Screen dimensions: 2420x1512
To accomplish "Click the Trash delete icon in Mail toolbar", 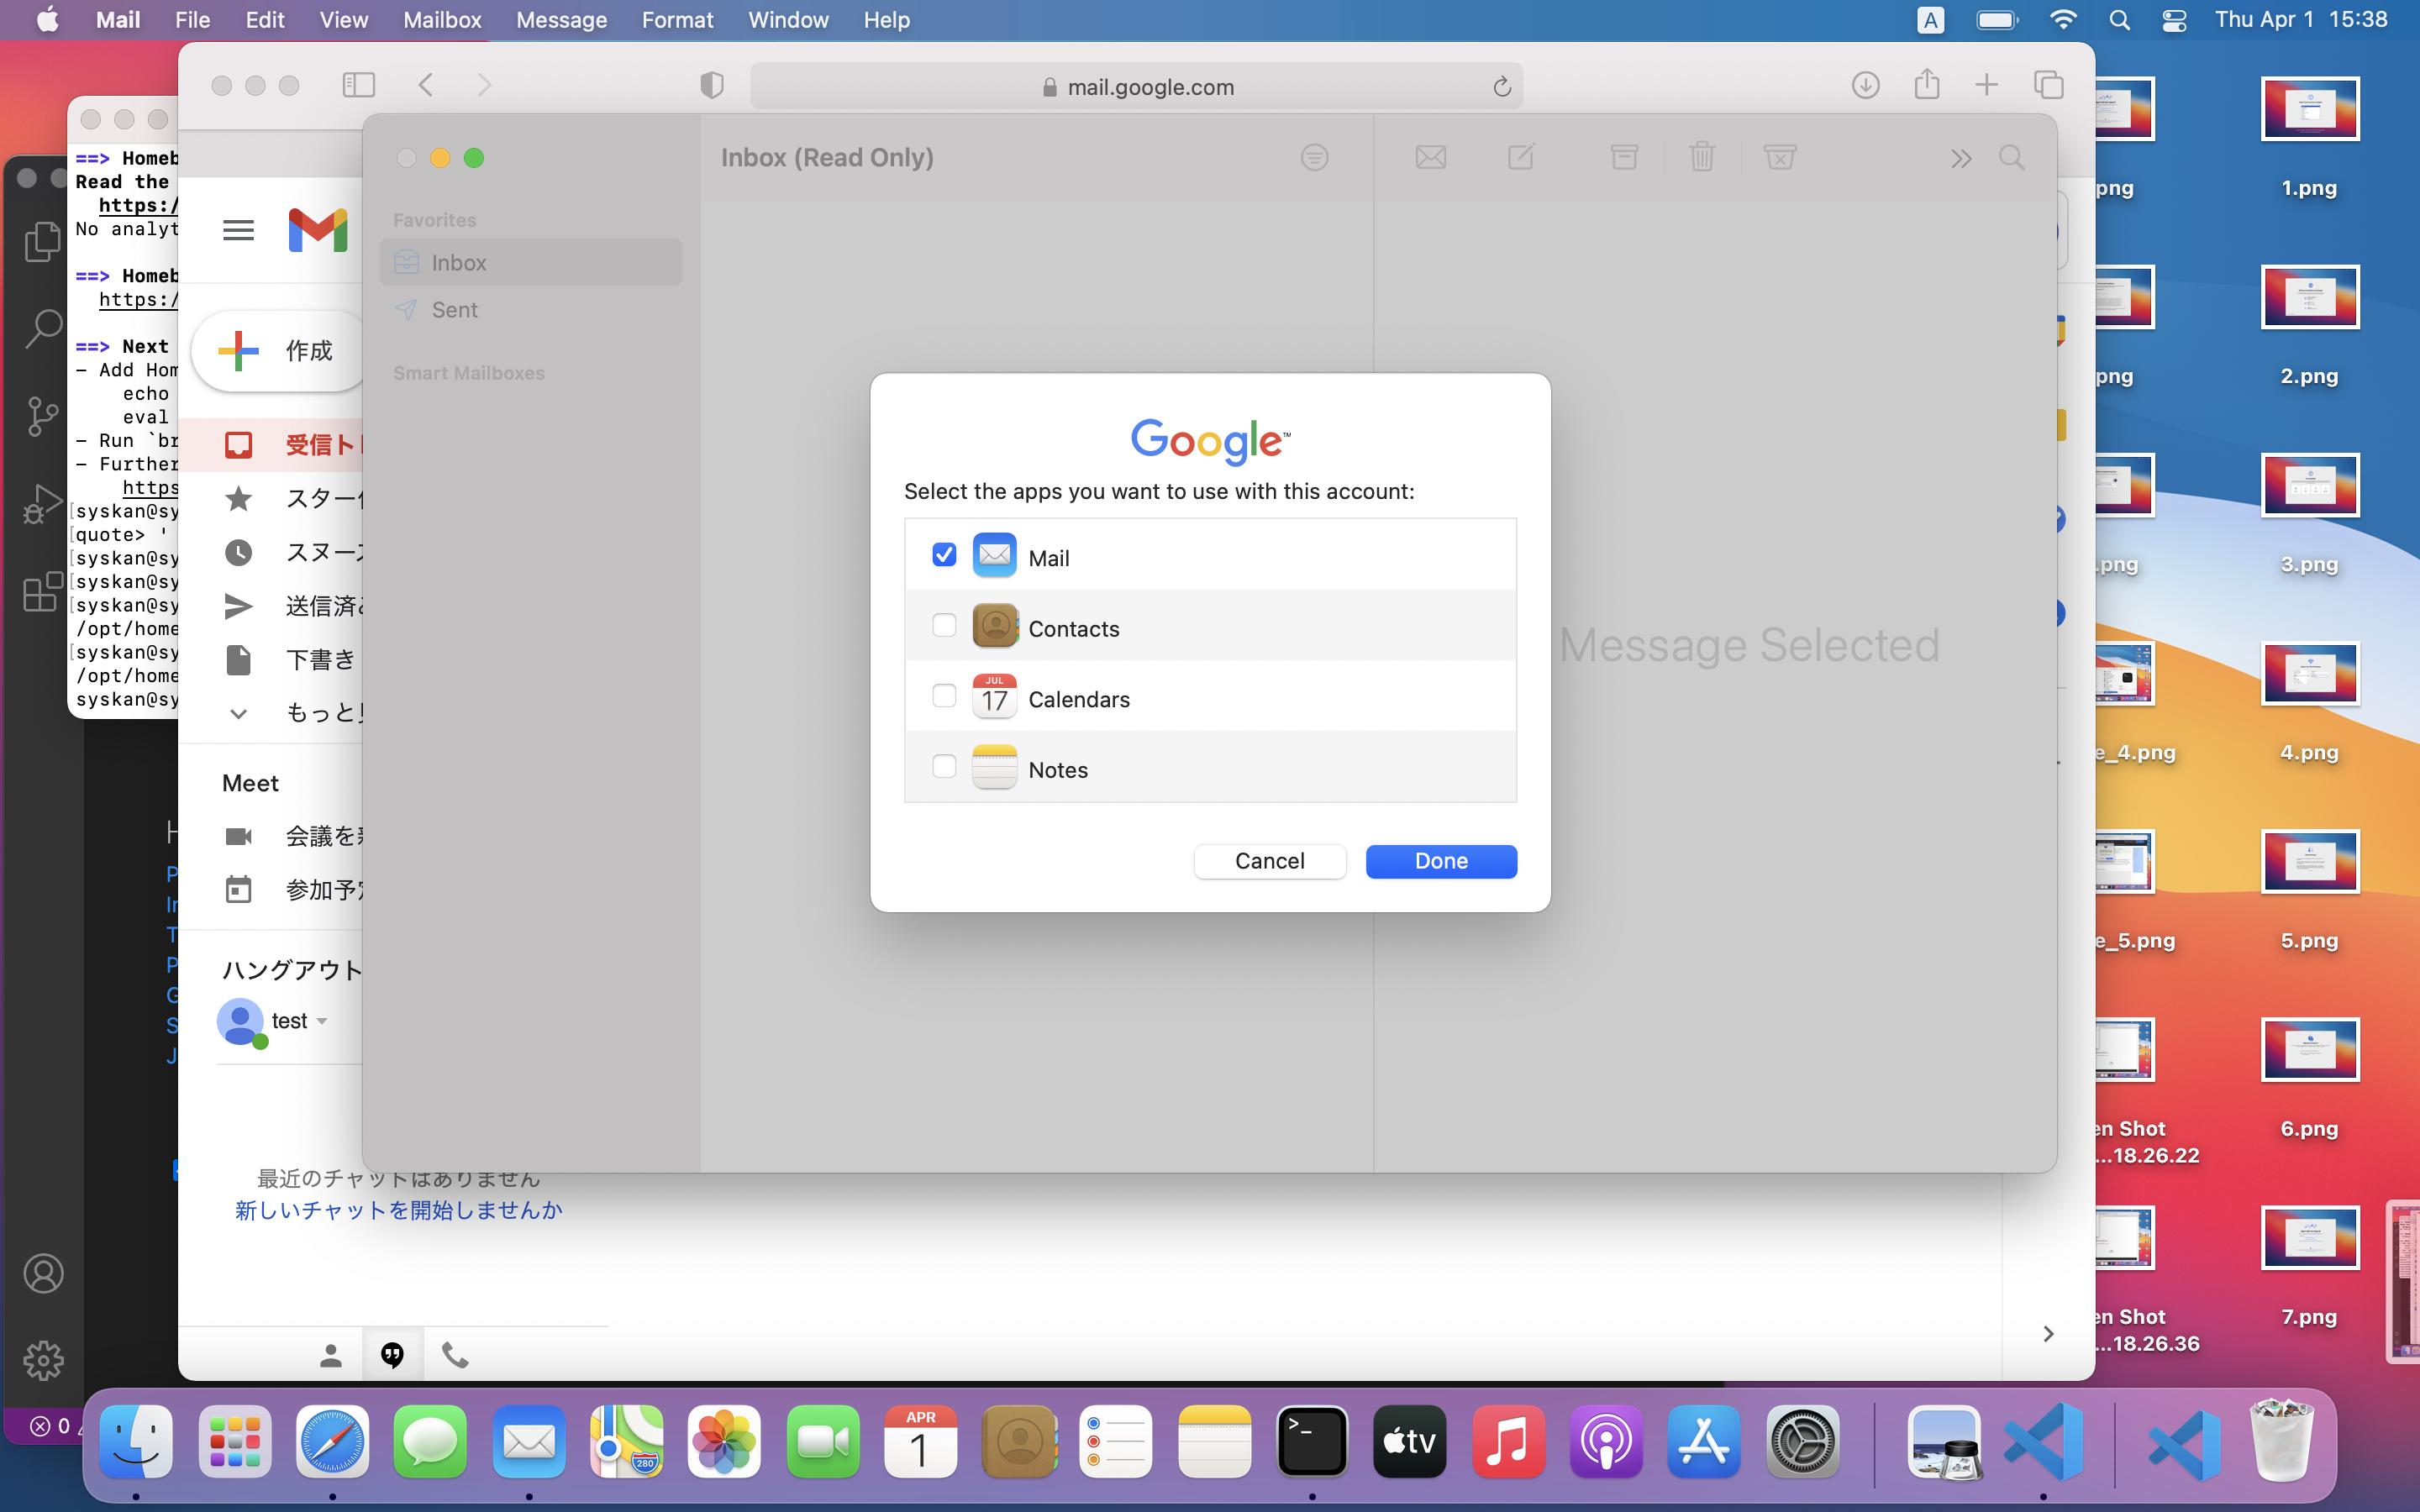I will 1702,157.
